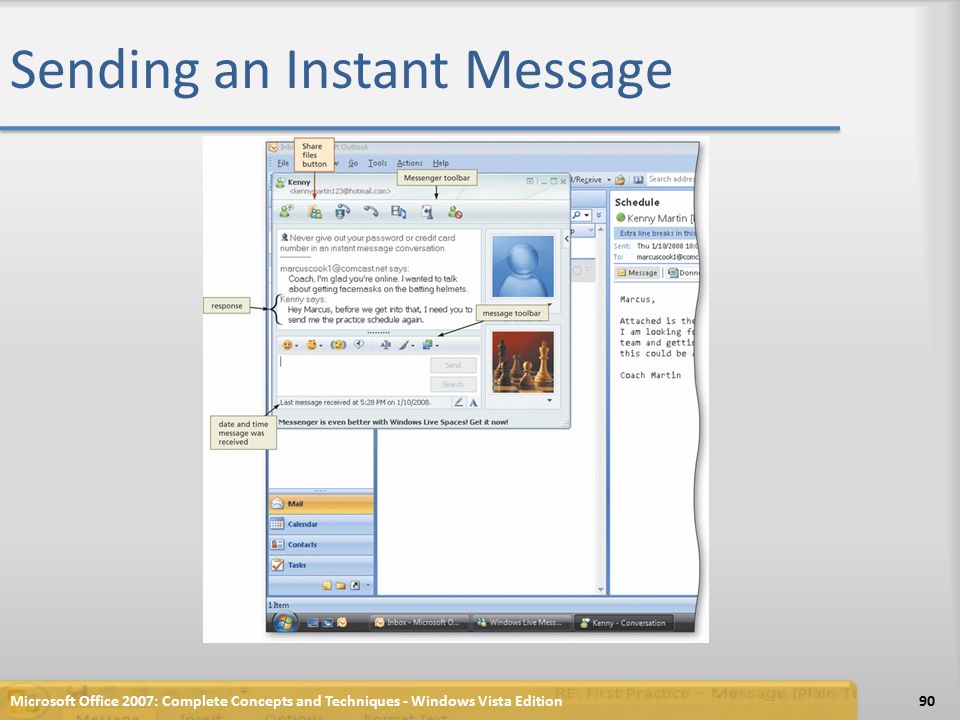Open the Activities icon in Messenger toolbar
The image size is (960, 720).
pyautogui.click(x=399, y=212)
